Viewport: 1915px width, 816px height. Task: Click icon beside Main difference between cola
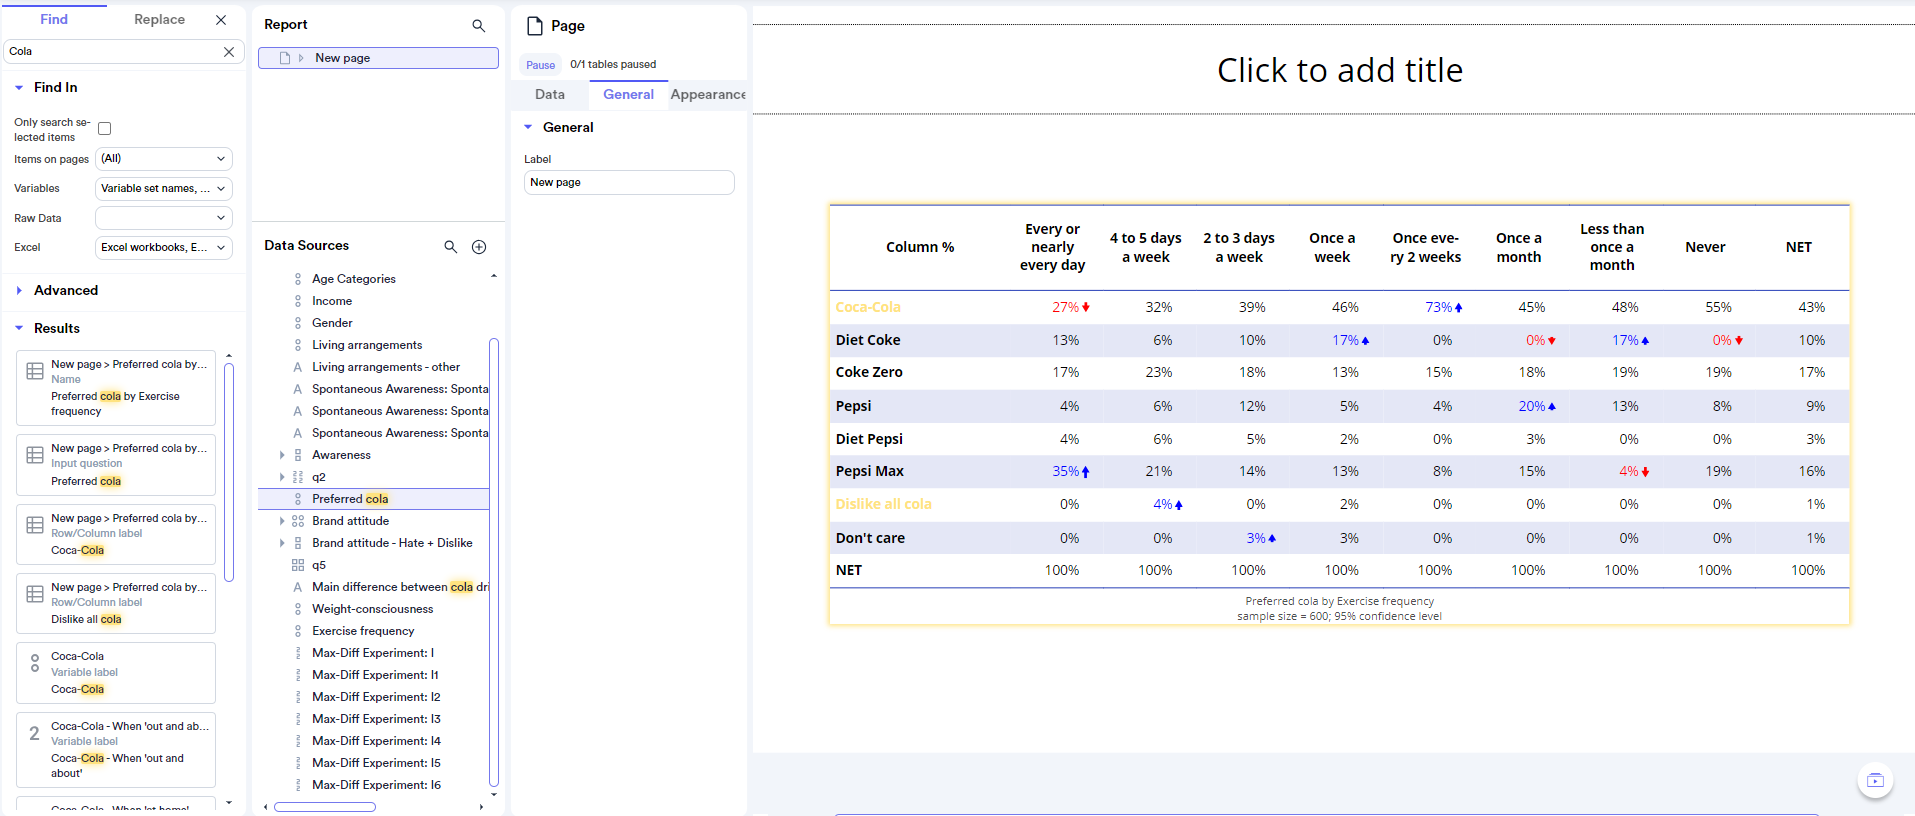(298, 587)
